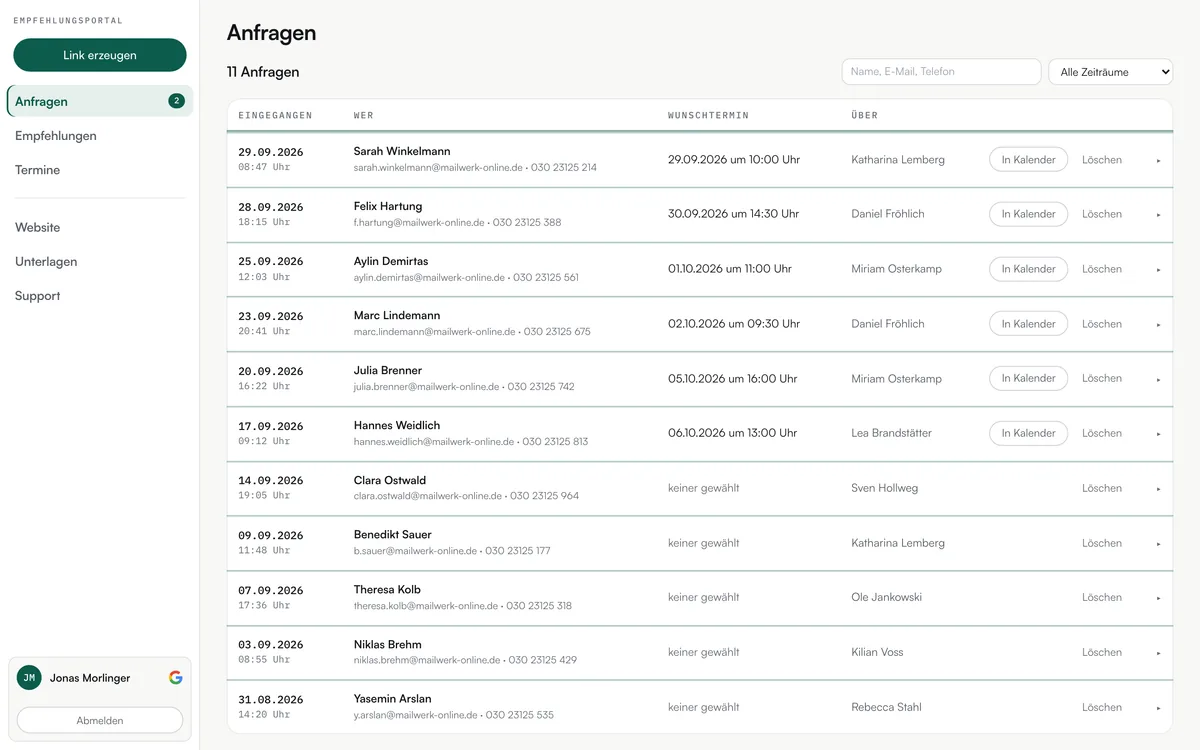The height and width of the screenshot is (750, 1200).
Task: Click the unread badge on Anfragen
Action: (176, 101)
